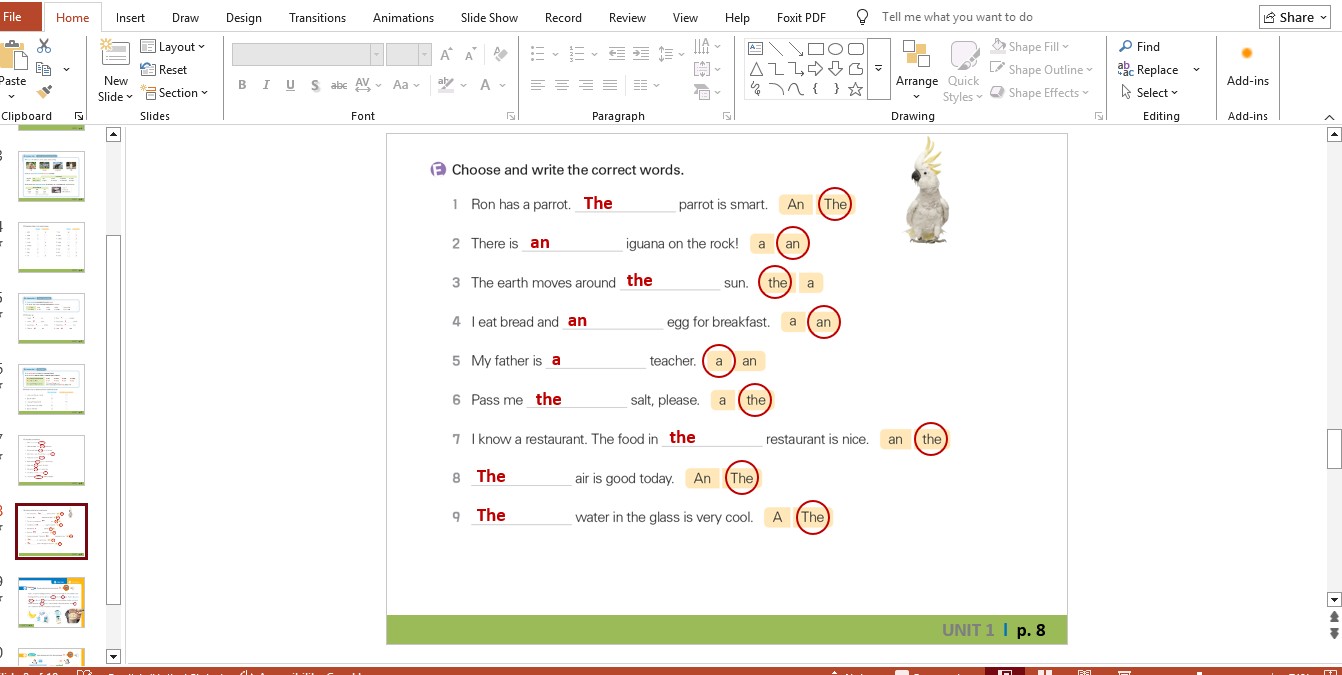
Task: Pick the Text Box shape in shapes gallery
Action: 756,49
